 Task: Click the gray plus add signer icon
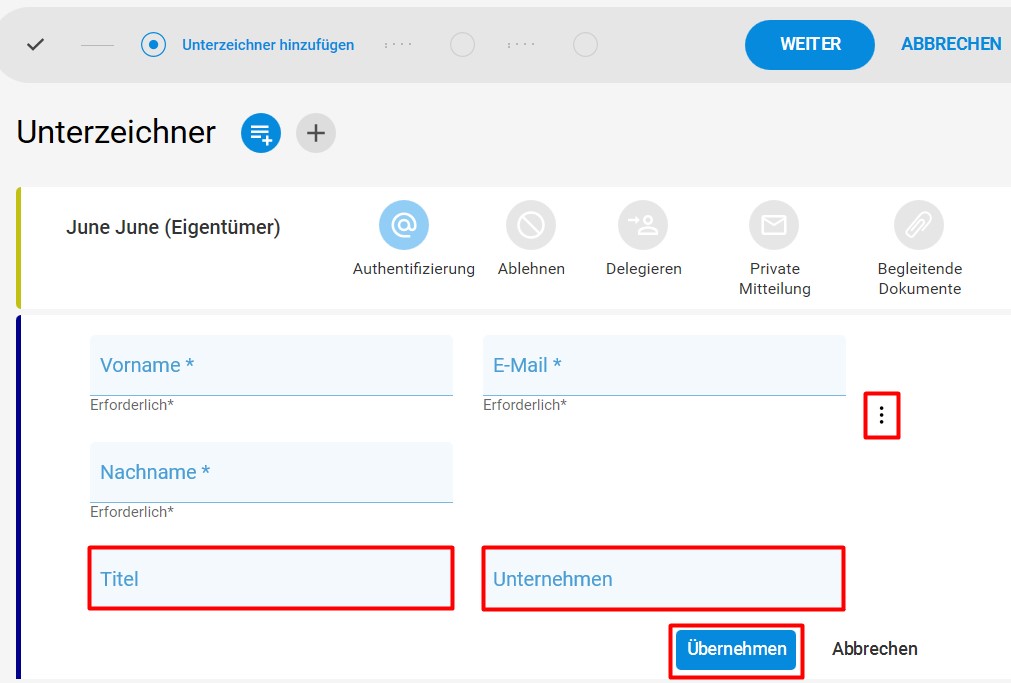pos(316,133)
